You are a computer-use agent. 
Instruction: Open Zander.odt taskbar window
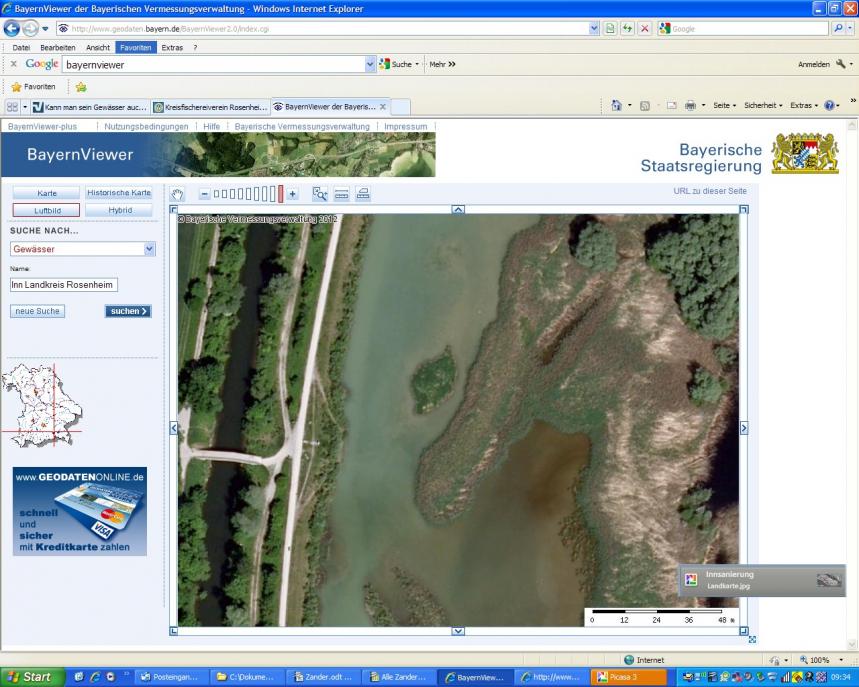[x=324, y=677]
